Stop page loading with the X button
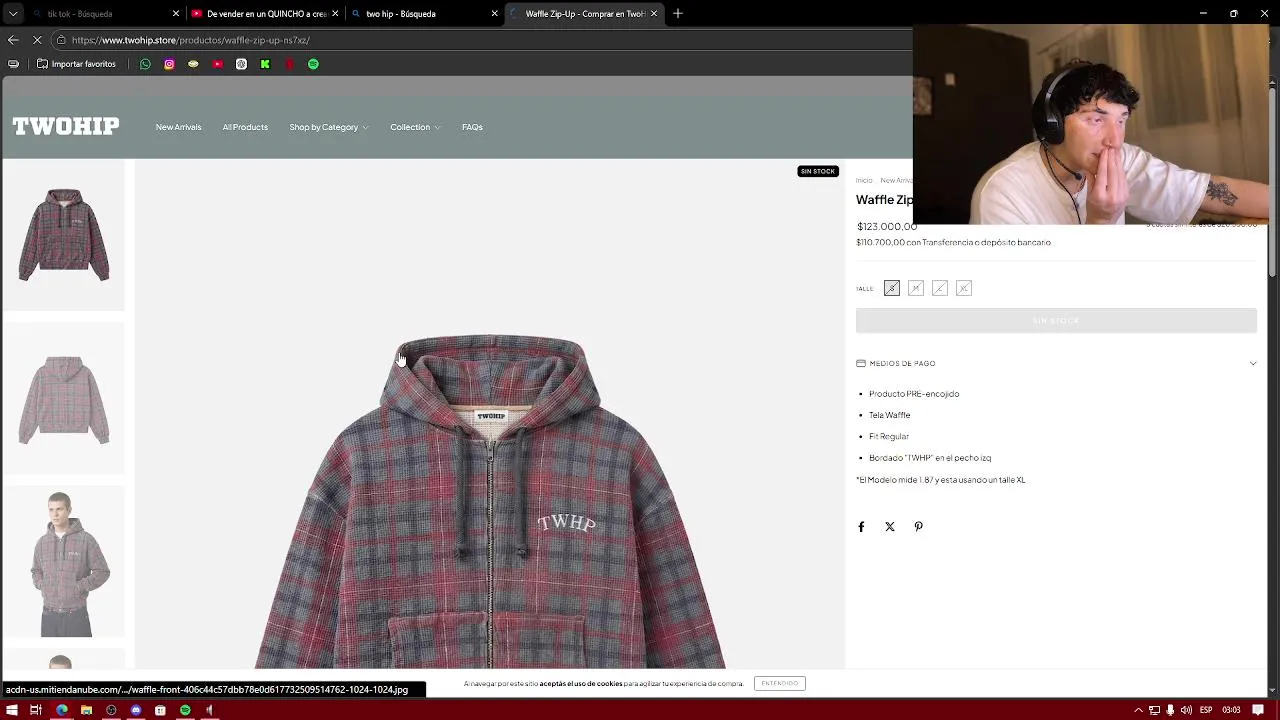 click(x=37, y=40)
